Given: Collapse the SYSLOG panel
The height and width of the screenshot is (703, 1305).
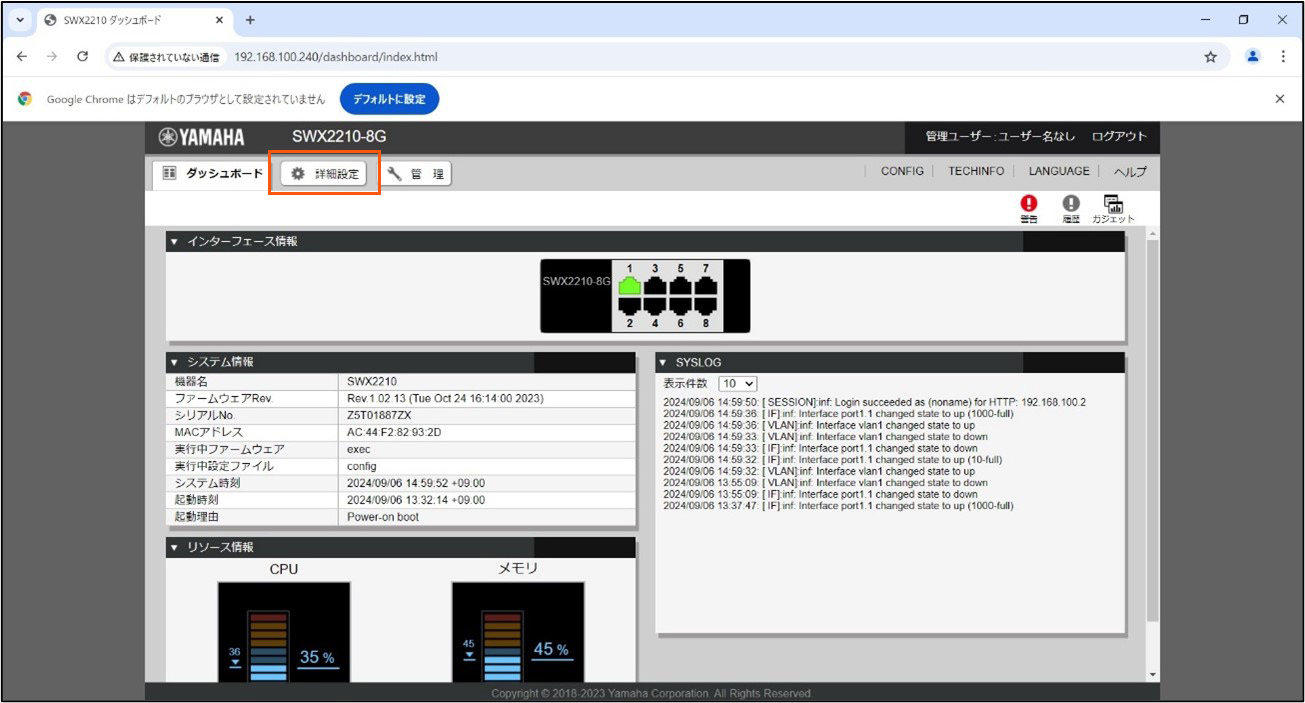Looking at the screenshot, I should (x=663, y=362).
